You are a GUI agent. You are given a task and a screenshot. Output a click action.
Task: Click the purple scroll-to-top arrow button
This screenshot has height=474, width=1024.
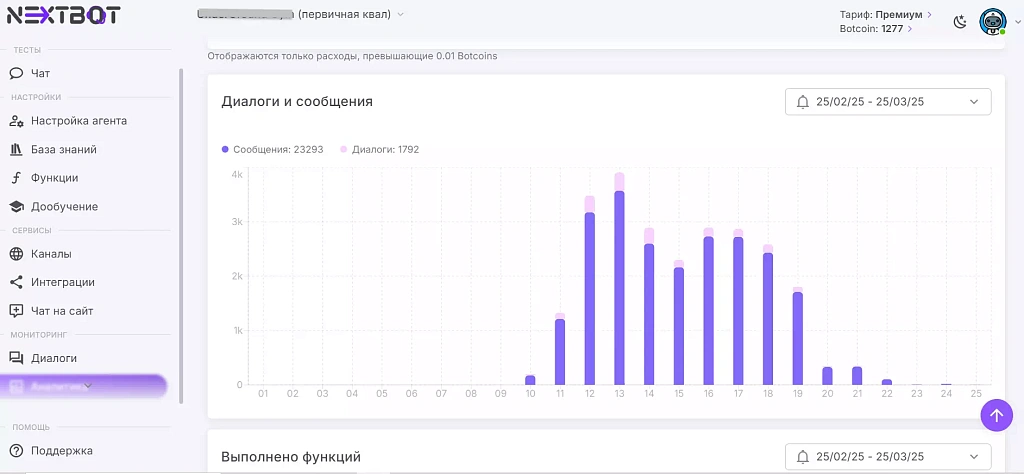[x=996, y=415]
